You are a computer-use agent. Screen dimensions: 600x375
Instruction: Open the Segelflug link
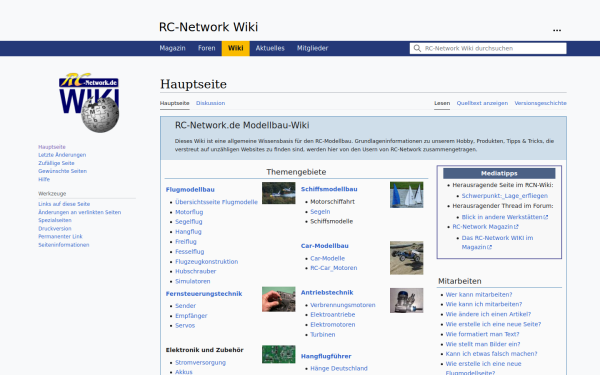189,222
